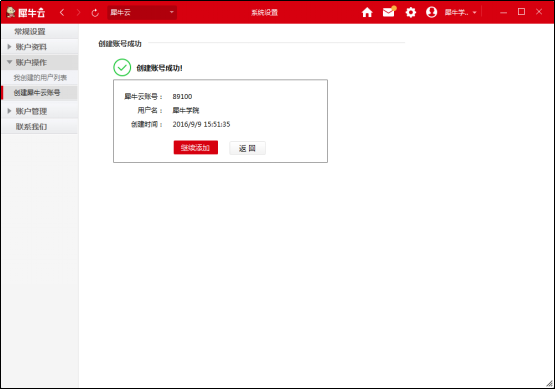Click the 创建账号成功 section heading

click(120, 44)
